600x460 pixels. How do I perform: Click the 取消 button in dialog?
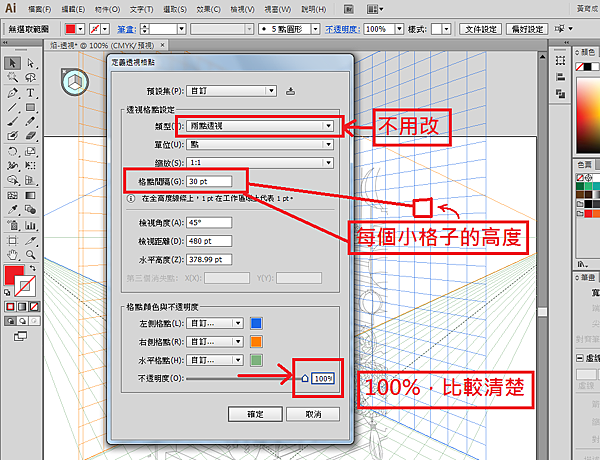point(313,414)
